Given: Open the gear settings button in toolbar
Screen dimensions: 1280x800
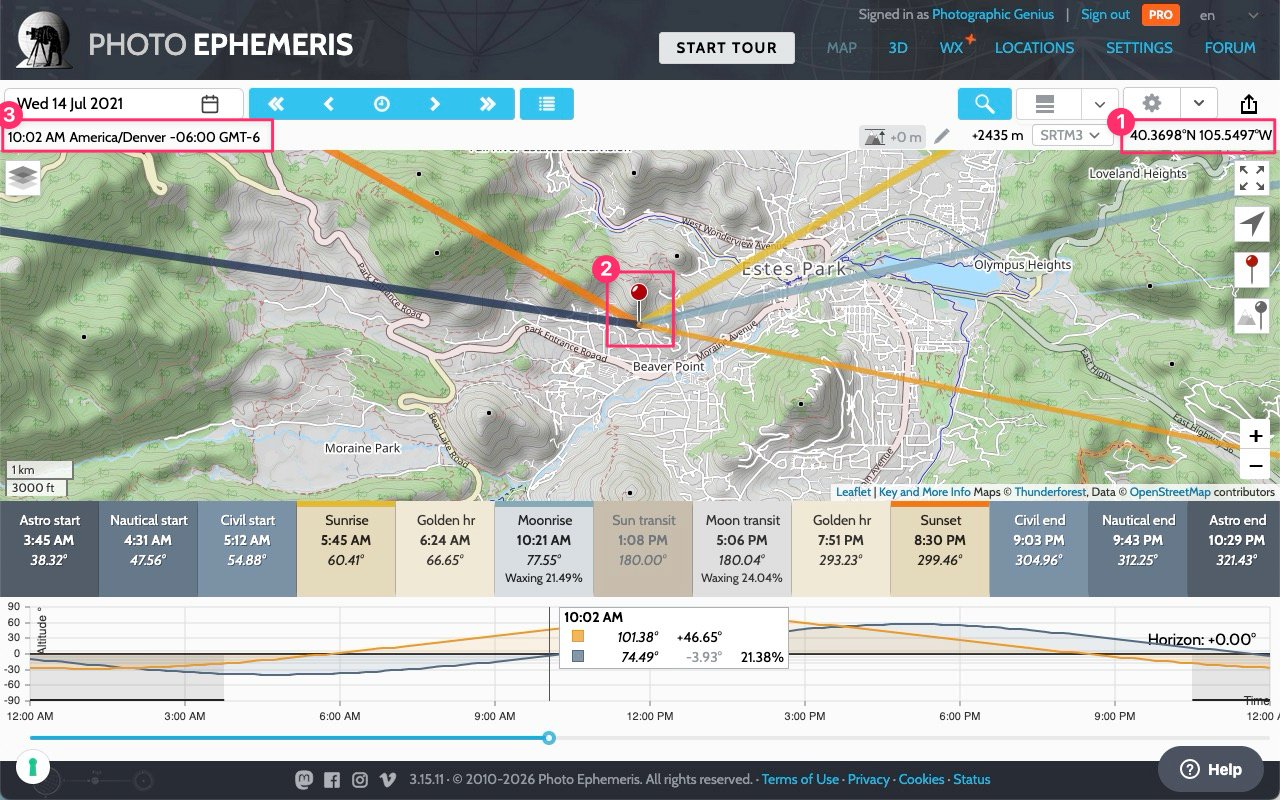Looking at the screenshot, I should (x=1152, y=104).
